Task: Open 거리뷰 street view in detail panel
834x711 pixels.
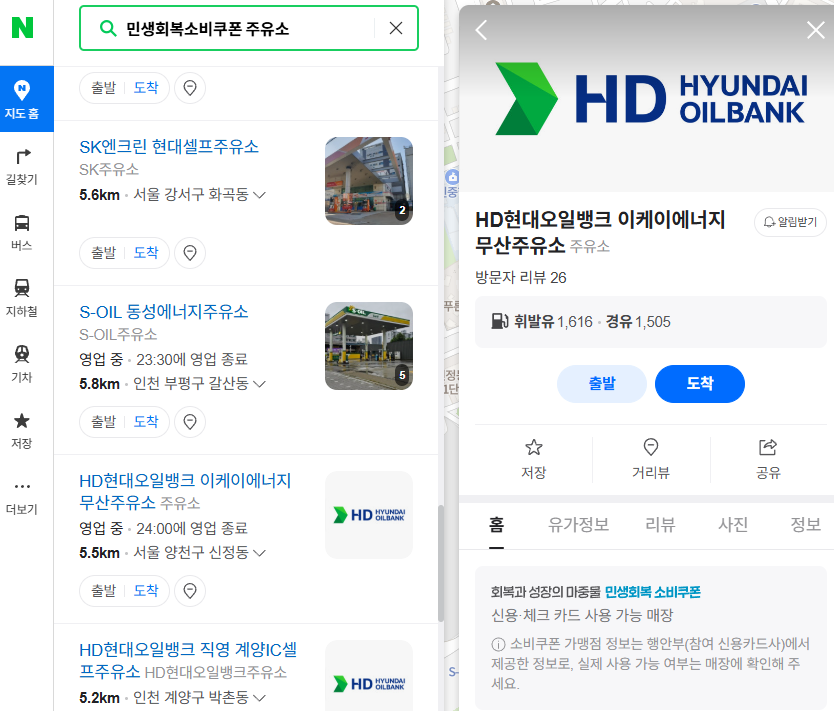Action: pyautogui.click(x=650, y=459)
